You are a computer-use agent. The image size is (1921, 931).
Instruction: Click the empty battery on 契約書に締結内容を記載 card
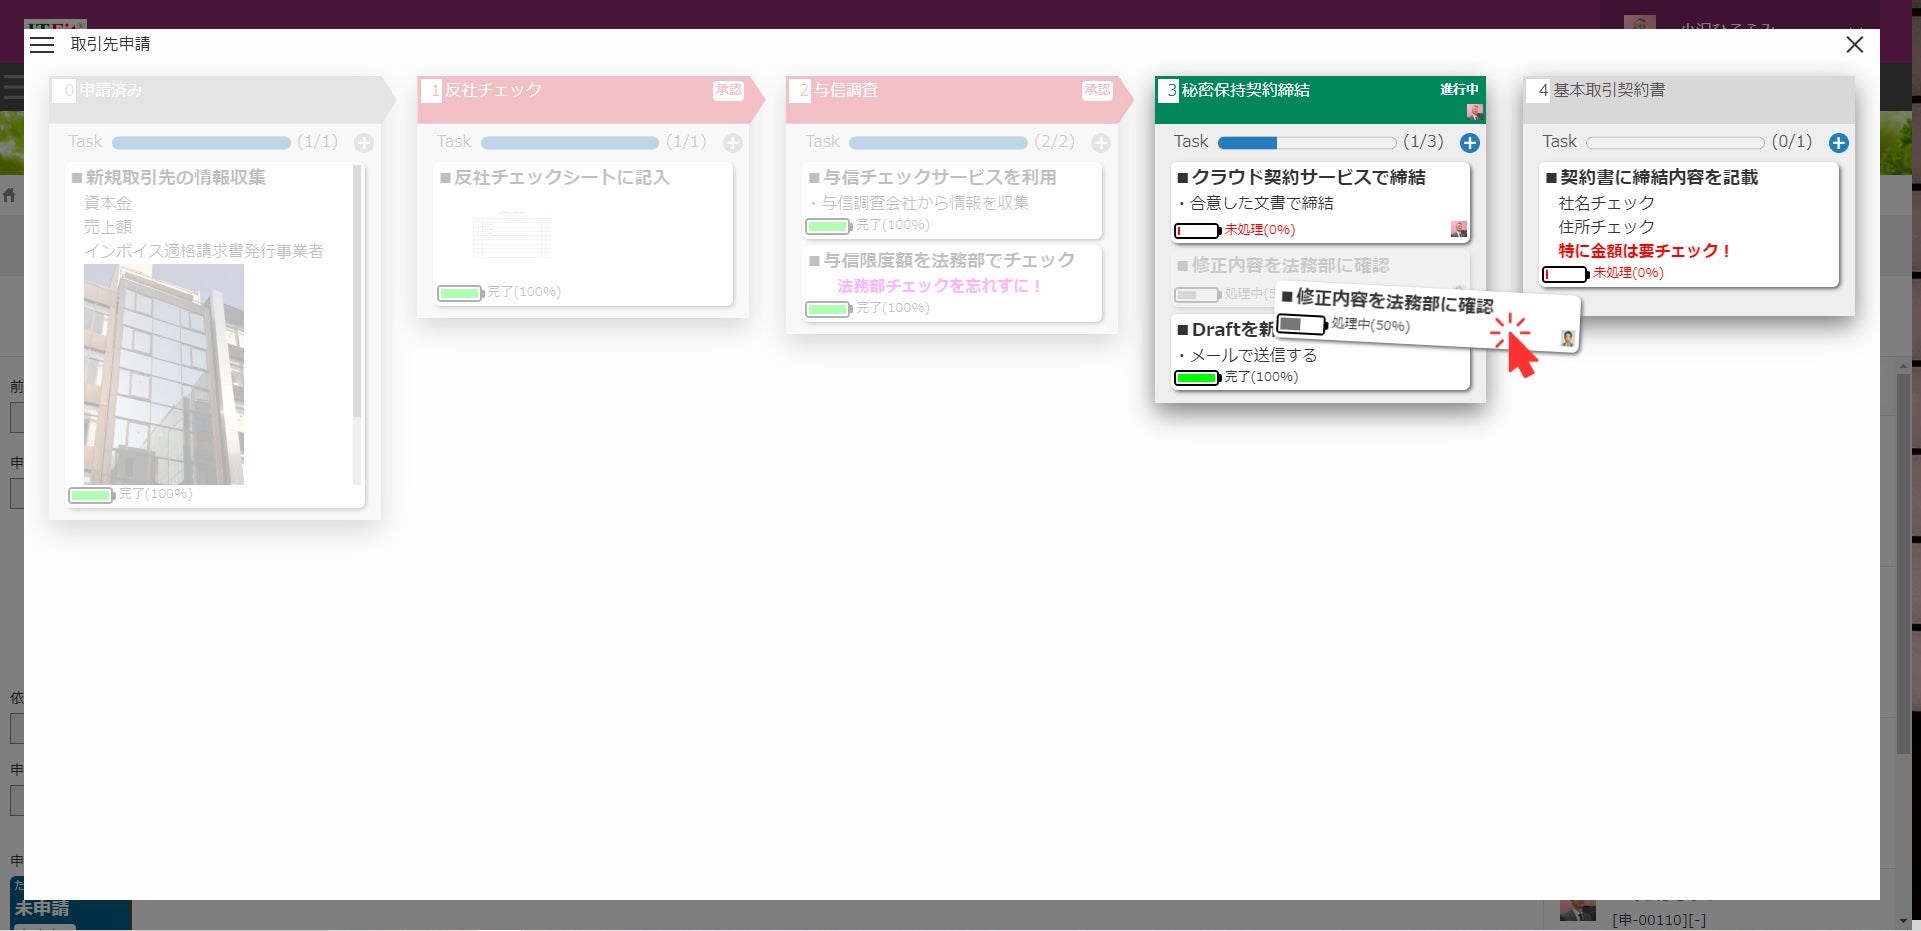[x=1565, y=274]
